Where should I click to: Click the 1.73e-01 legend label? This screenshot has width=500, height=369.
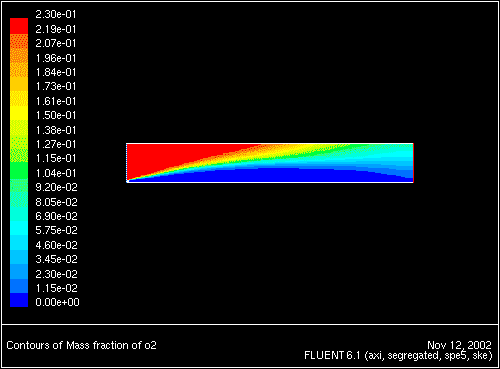pyautogui.click(x=56, y=86)
